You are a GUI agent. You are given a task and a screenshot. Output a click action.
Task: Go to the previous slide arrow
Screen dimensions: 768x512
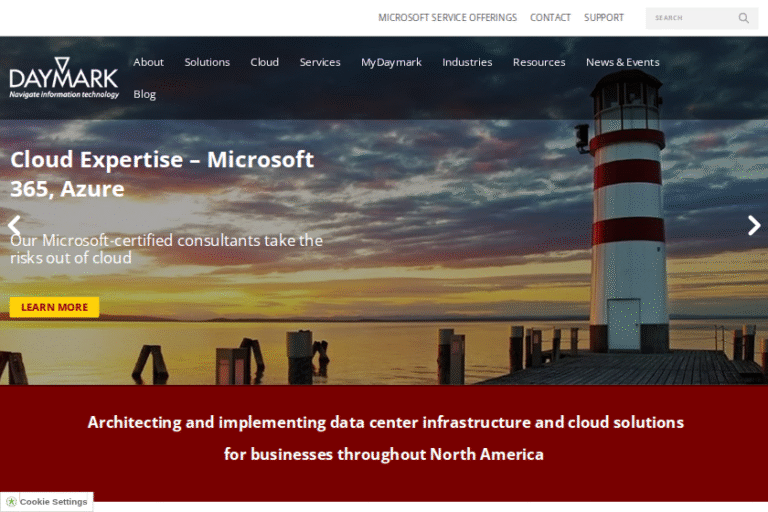[14, 226]
